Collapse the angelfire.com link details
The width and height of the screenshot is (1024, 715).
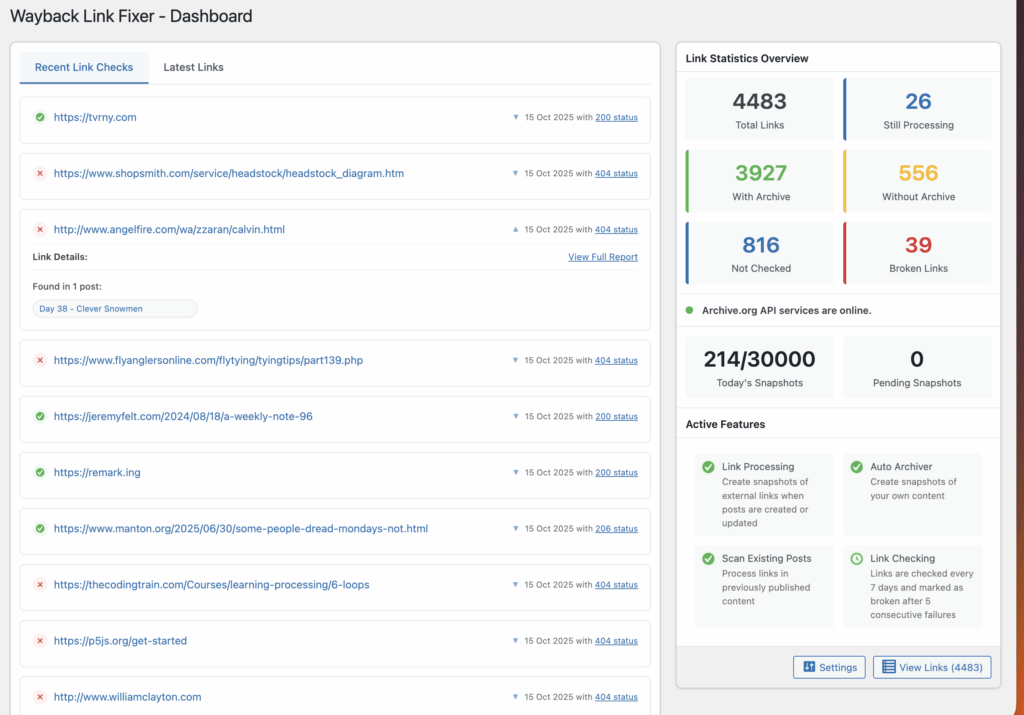(516, 229)
